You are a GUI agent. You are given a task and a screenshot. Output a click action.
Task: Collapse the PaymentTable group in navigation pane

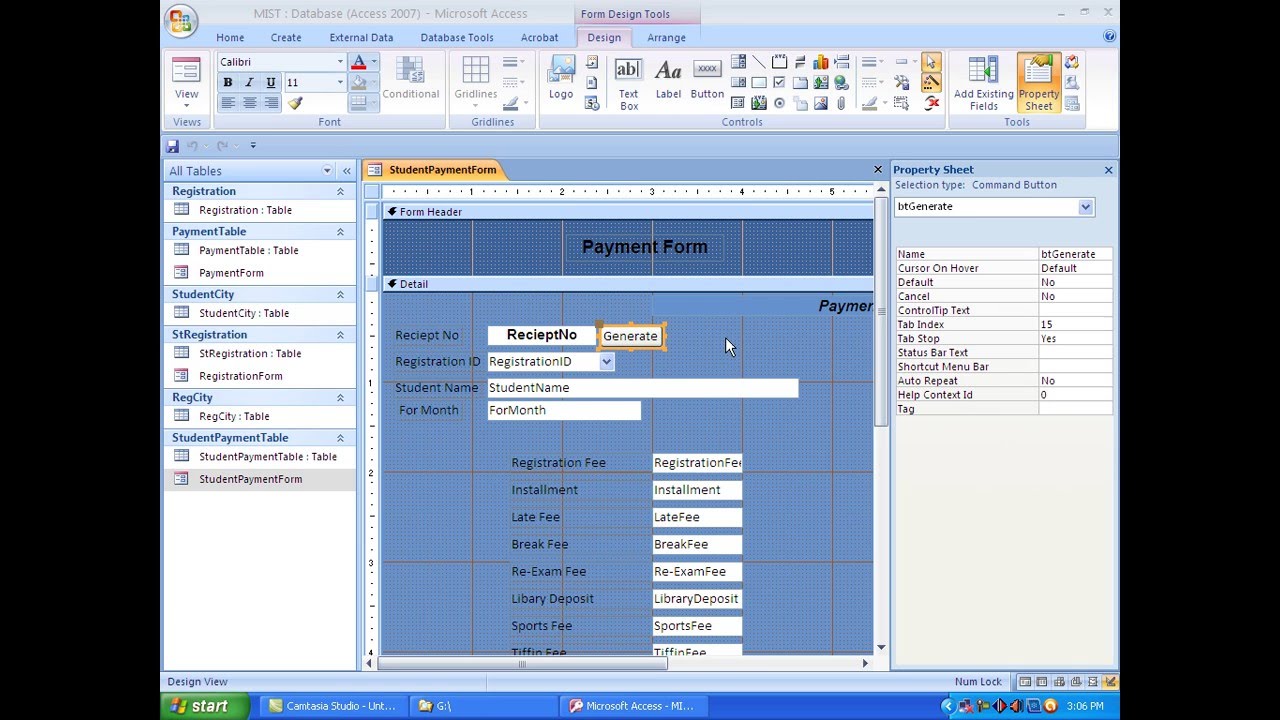(340, 231)
